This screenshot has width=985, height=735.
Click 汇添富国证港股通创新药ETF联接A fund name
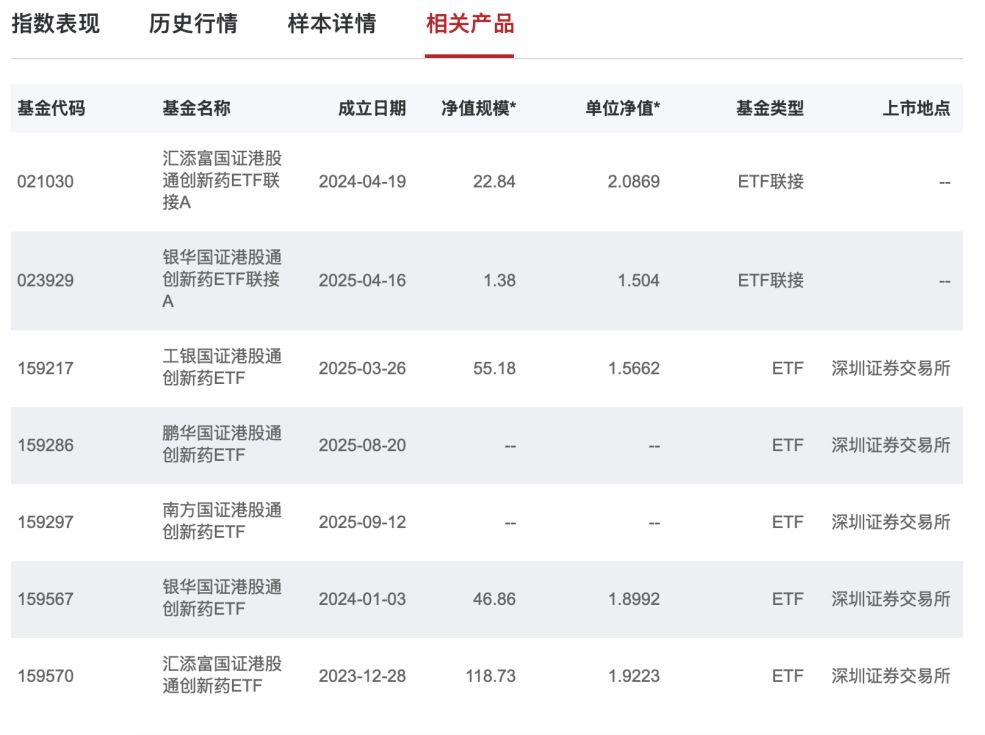[222, 181]
